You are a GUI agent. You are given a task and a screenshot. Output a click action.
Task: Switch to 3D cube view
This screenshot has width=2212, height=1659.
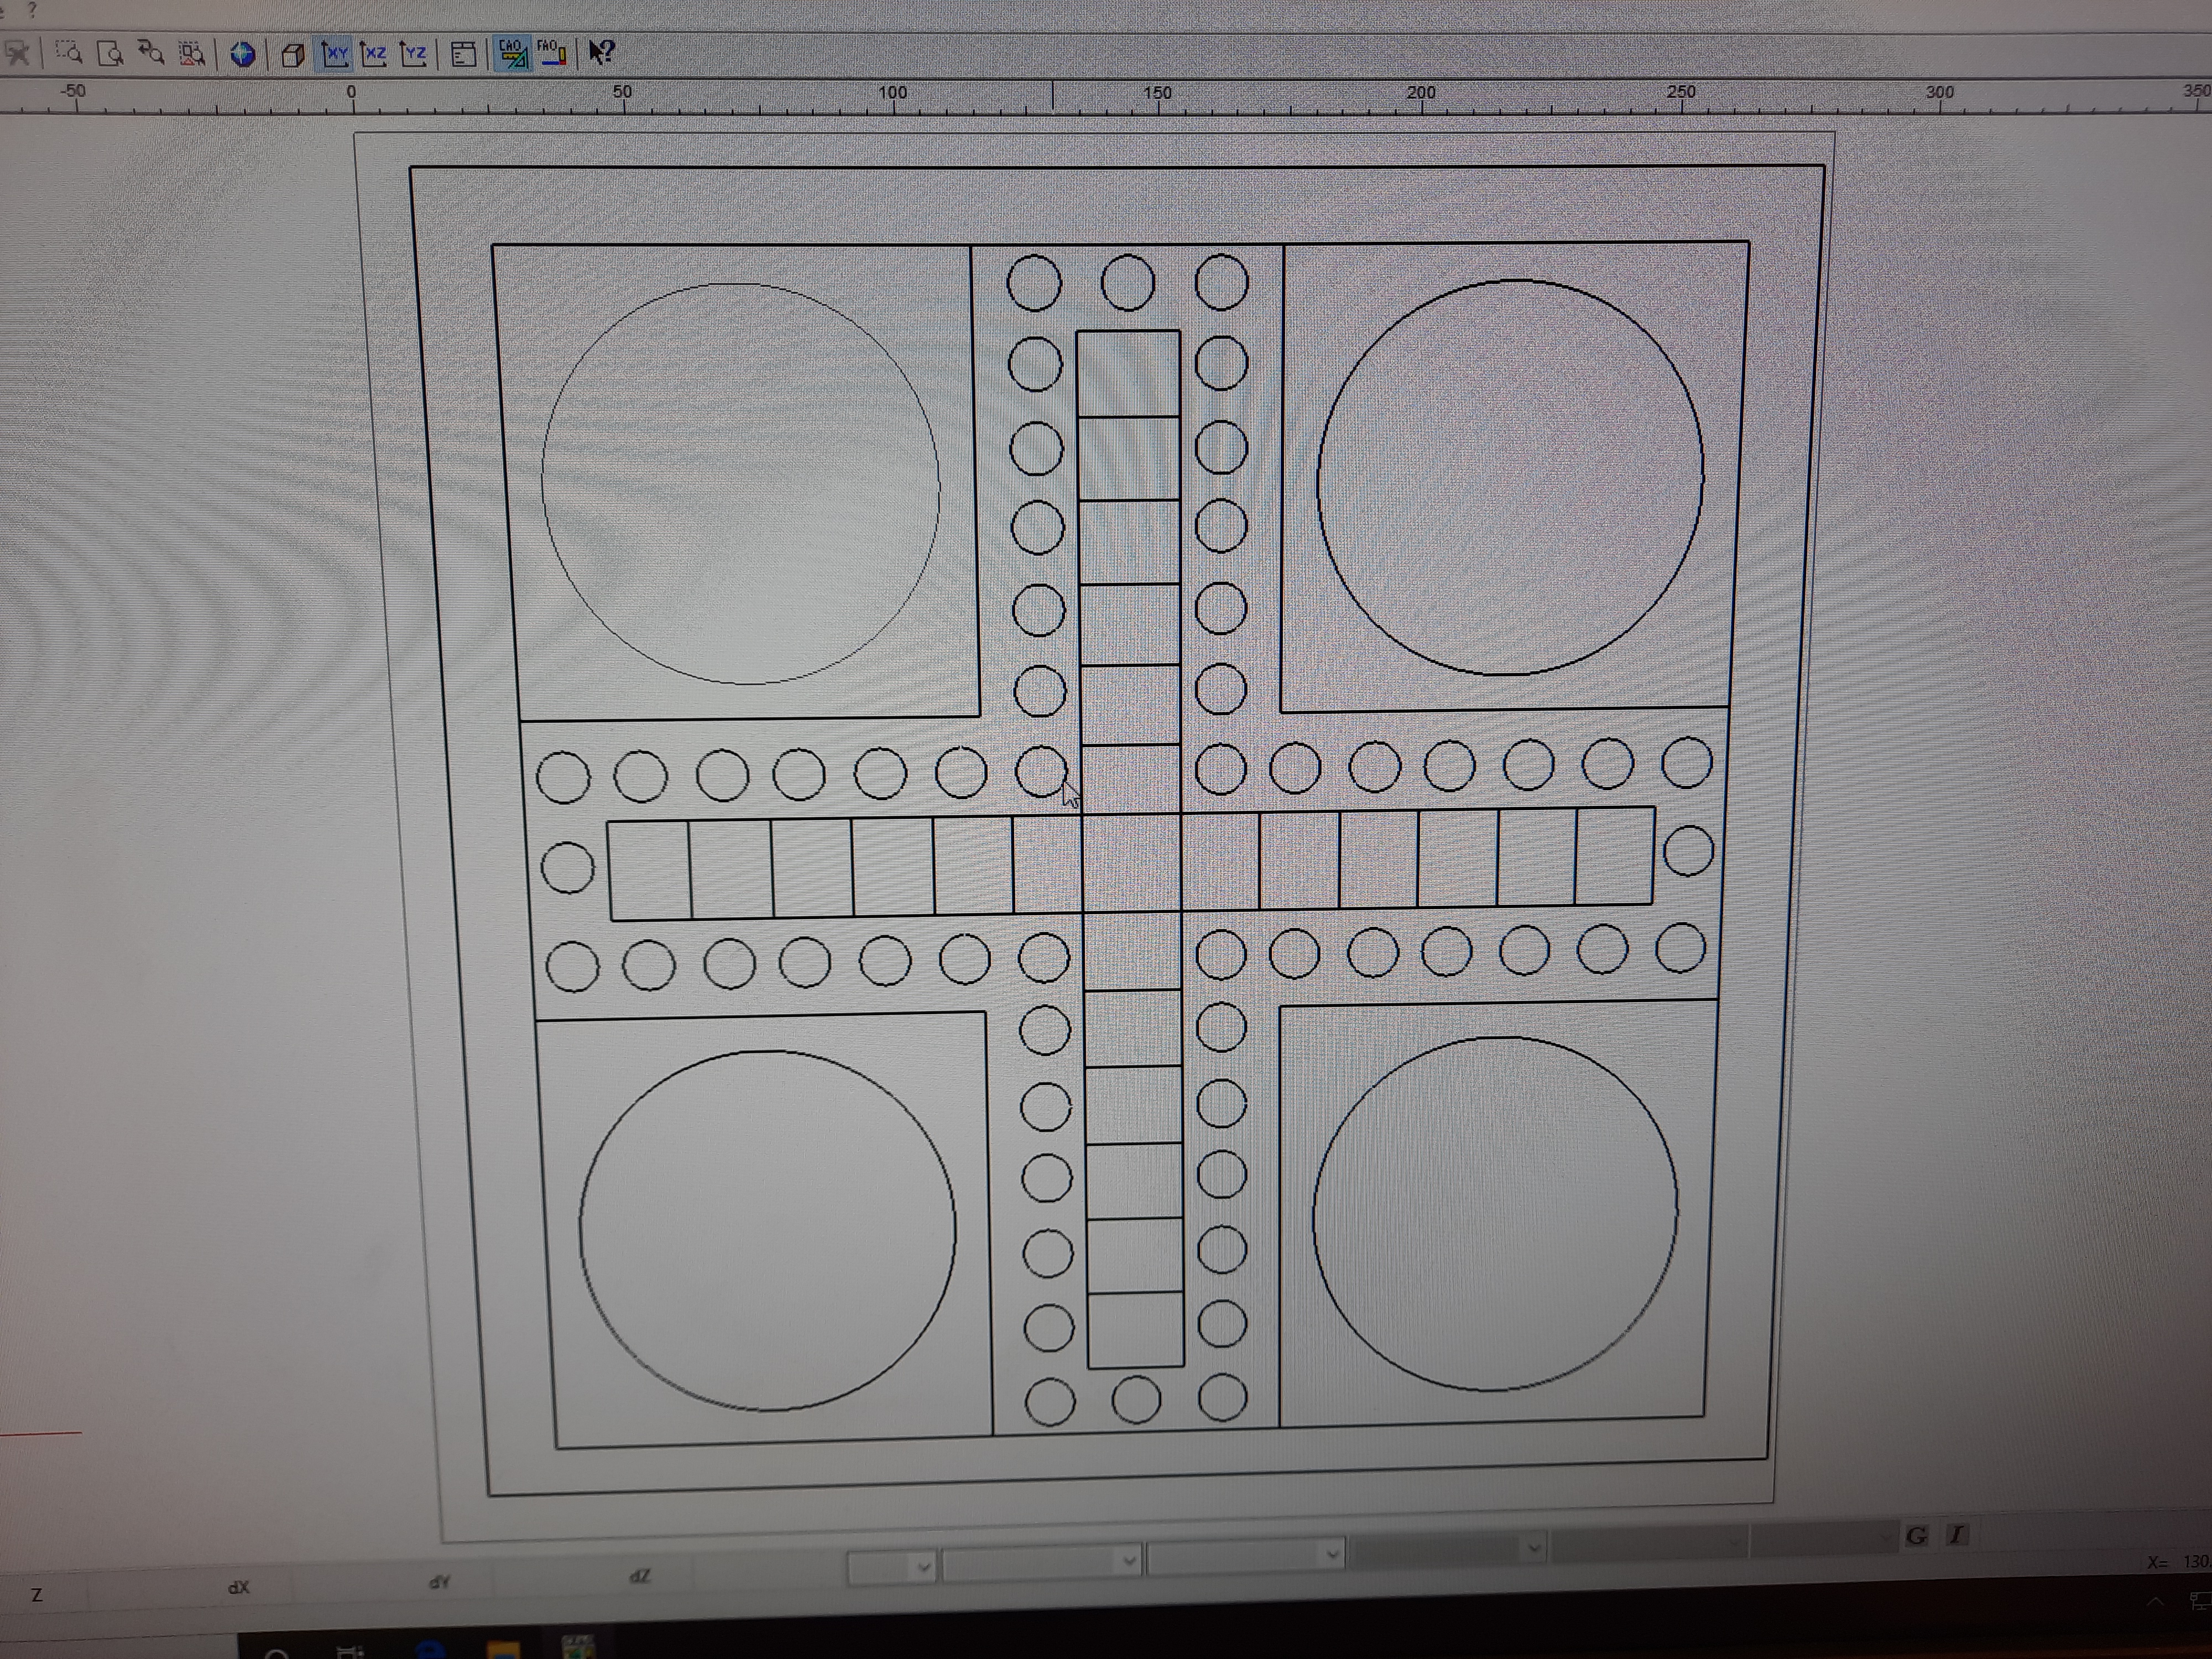[x=293, y=54]
